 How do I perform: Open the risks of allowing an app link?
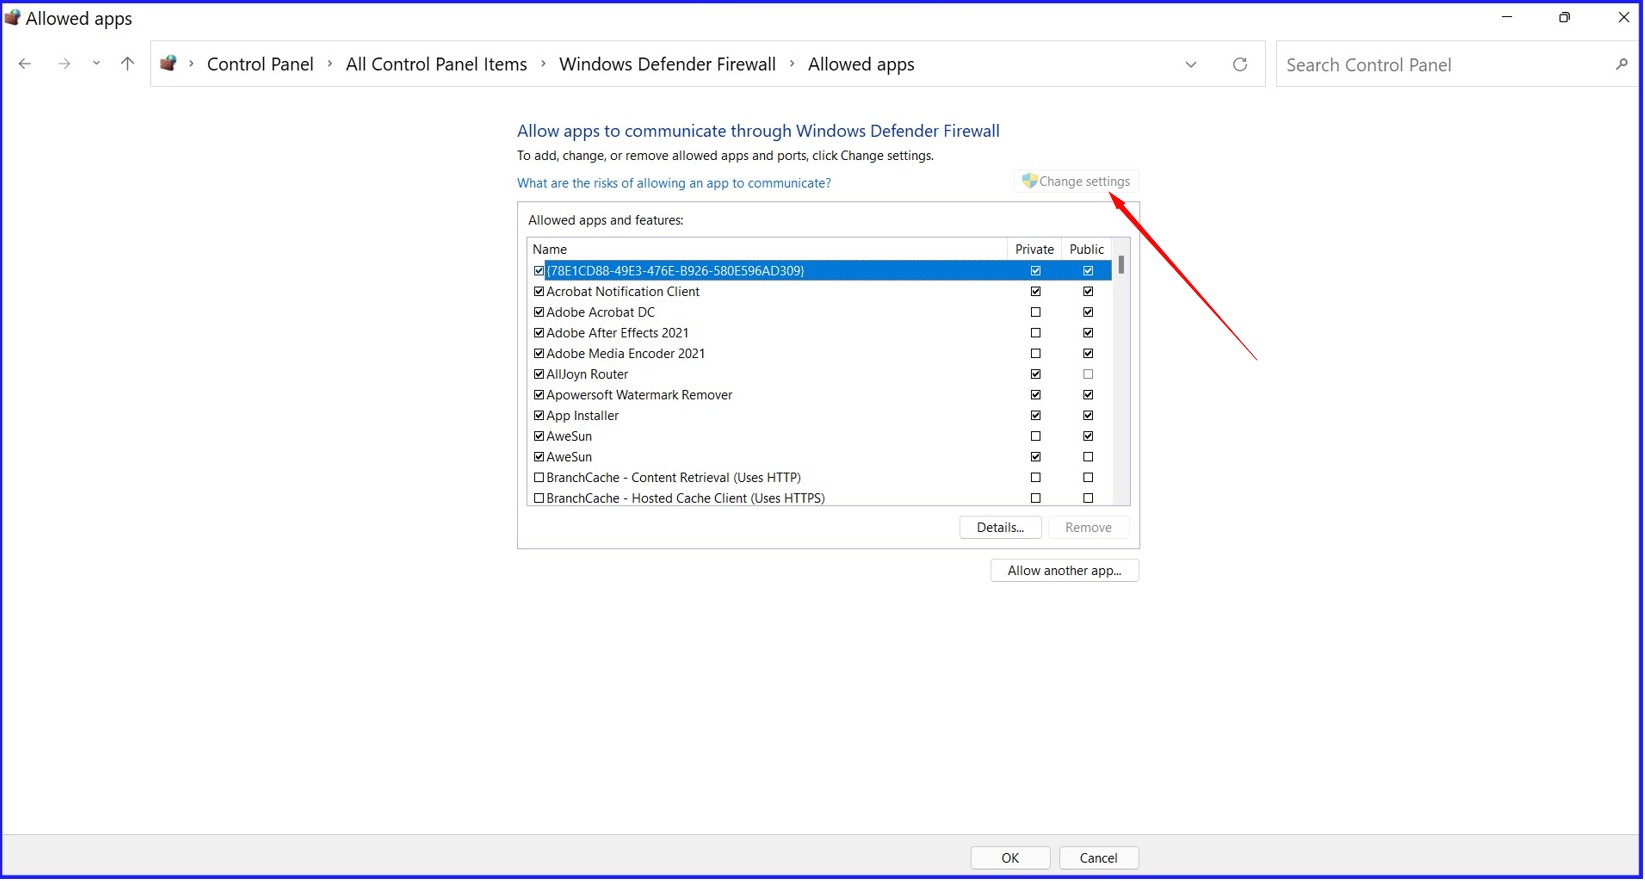pos(673,183)
